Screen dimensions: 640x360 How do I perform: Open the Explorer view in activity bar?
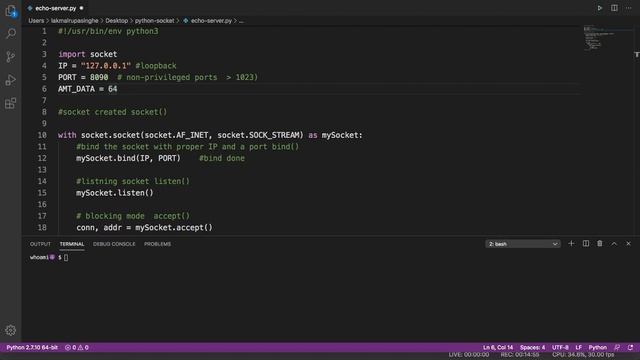click(x=11, y=11)
